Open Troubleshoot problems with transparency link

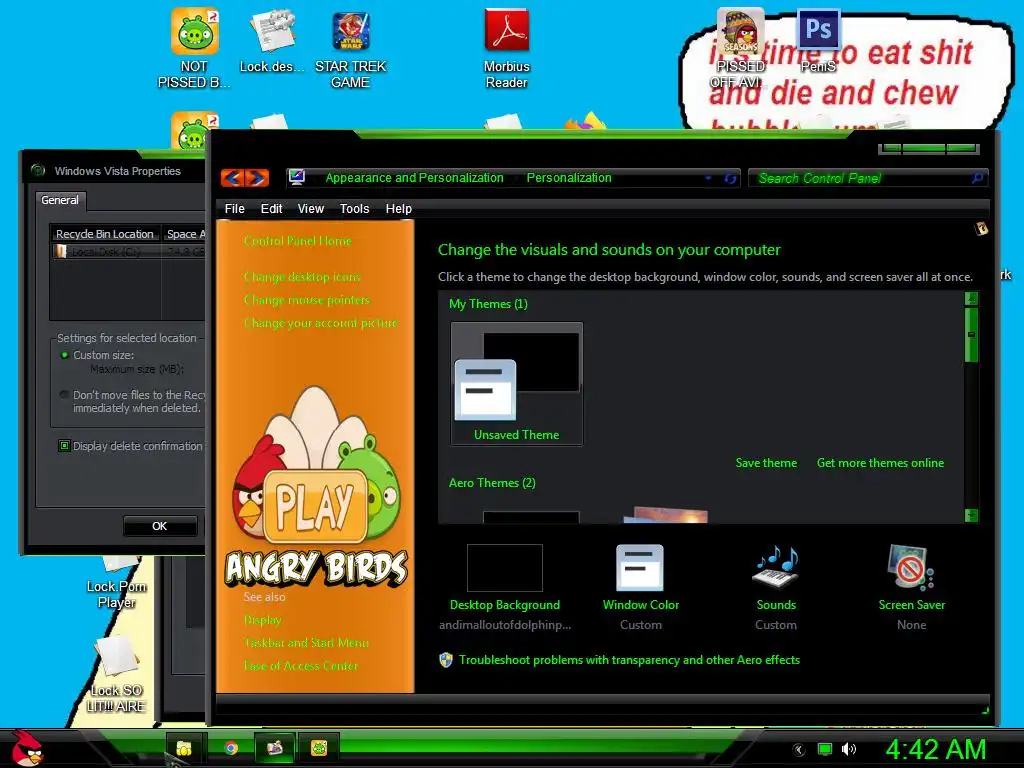pyautogui.click(x=629, y=660)
